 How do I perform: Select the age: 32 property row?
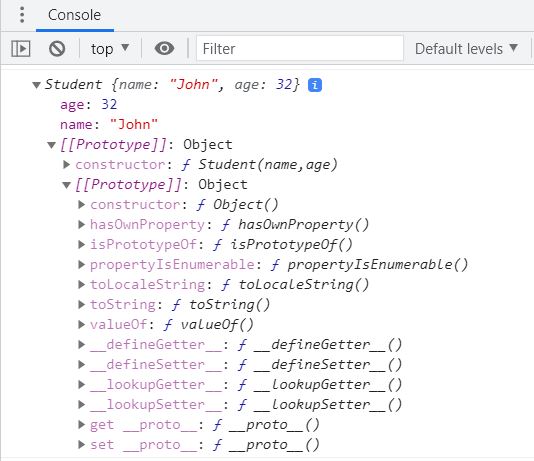point(89,105)
